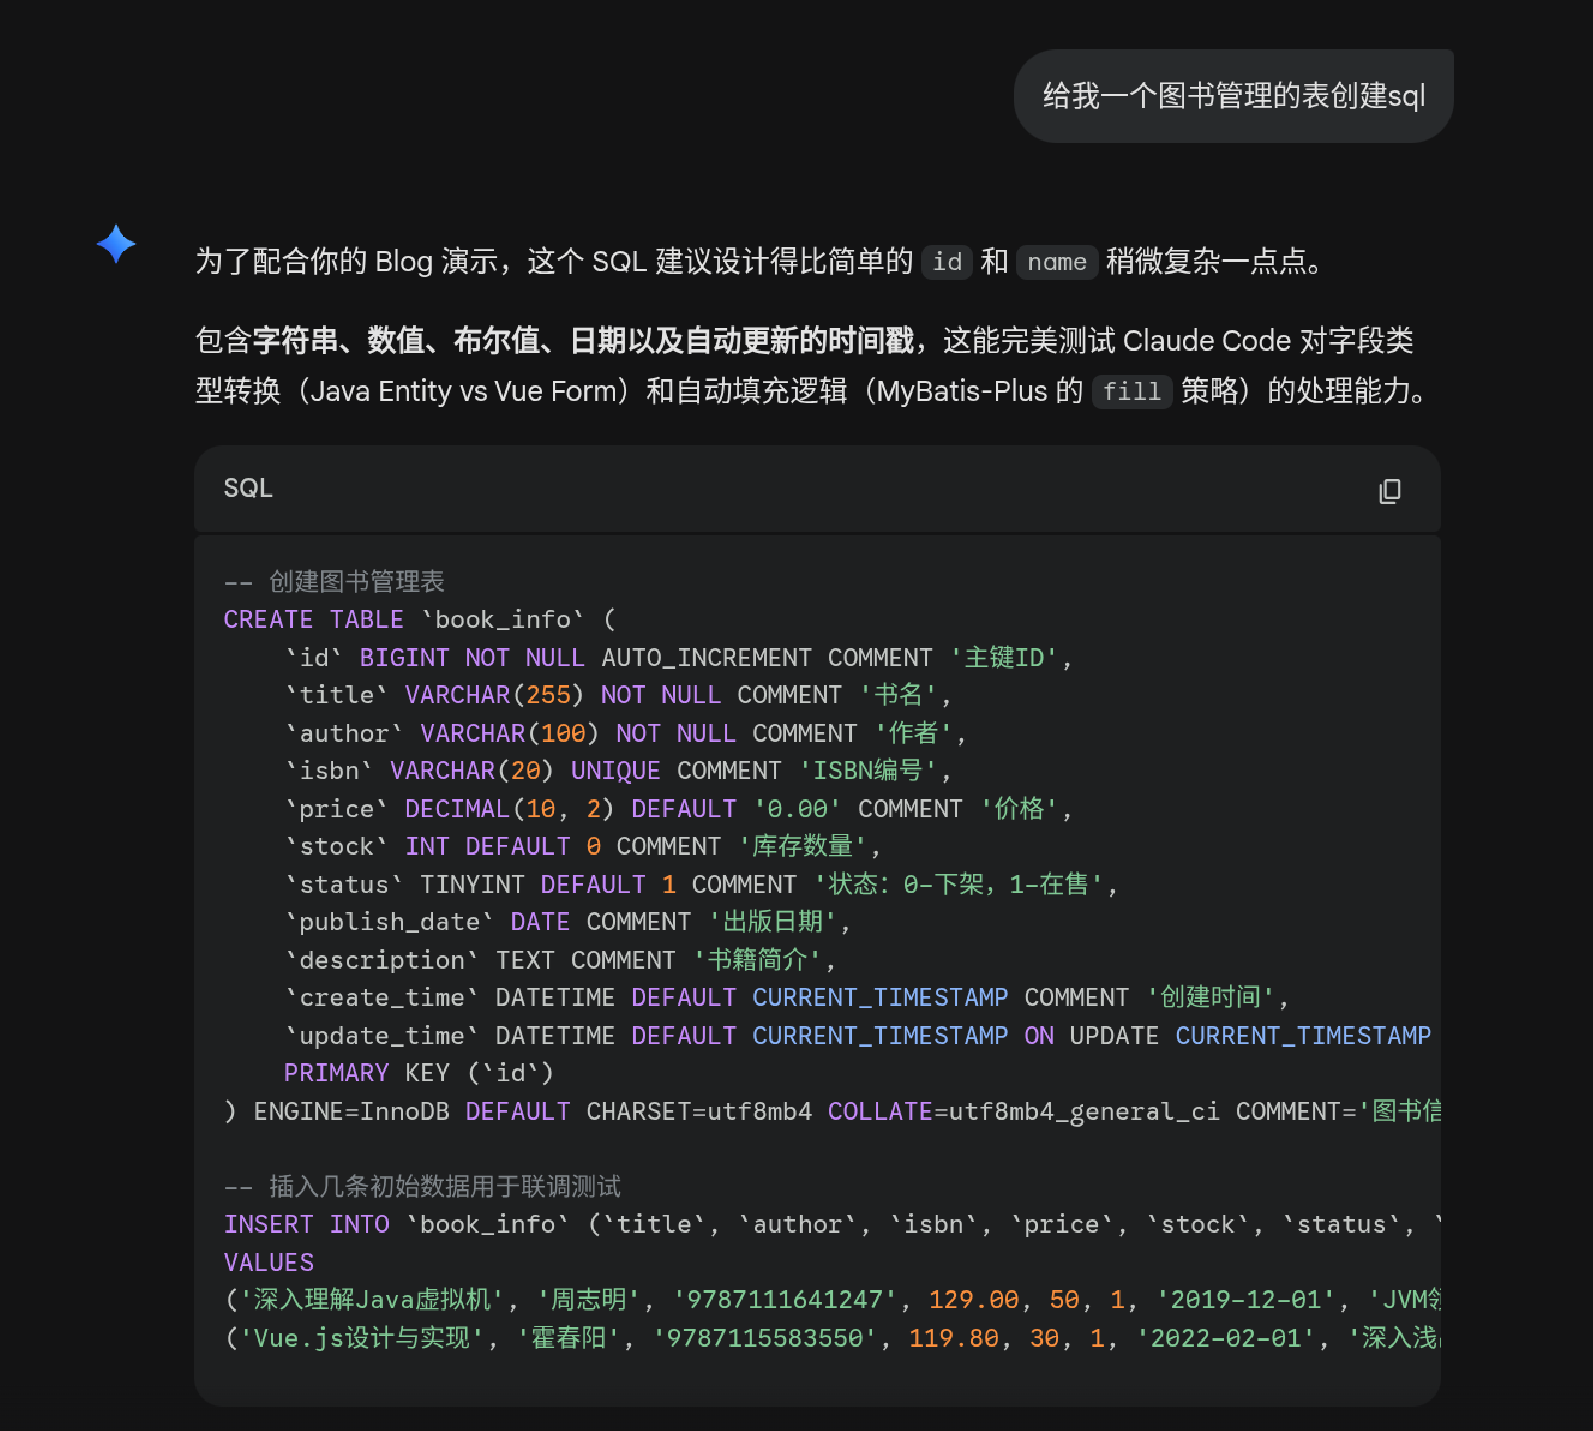The height and width of the screenshot is (1431, 1593).
Task: Click the inline code chip 'fill'
Action: pyautogui.click(x=1131, y=391)
